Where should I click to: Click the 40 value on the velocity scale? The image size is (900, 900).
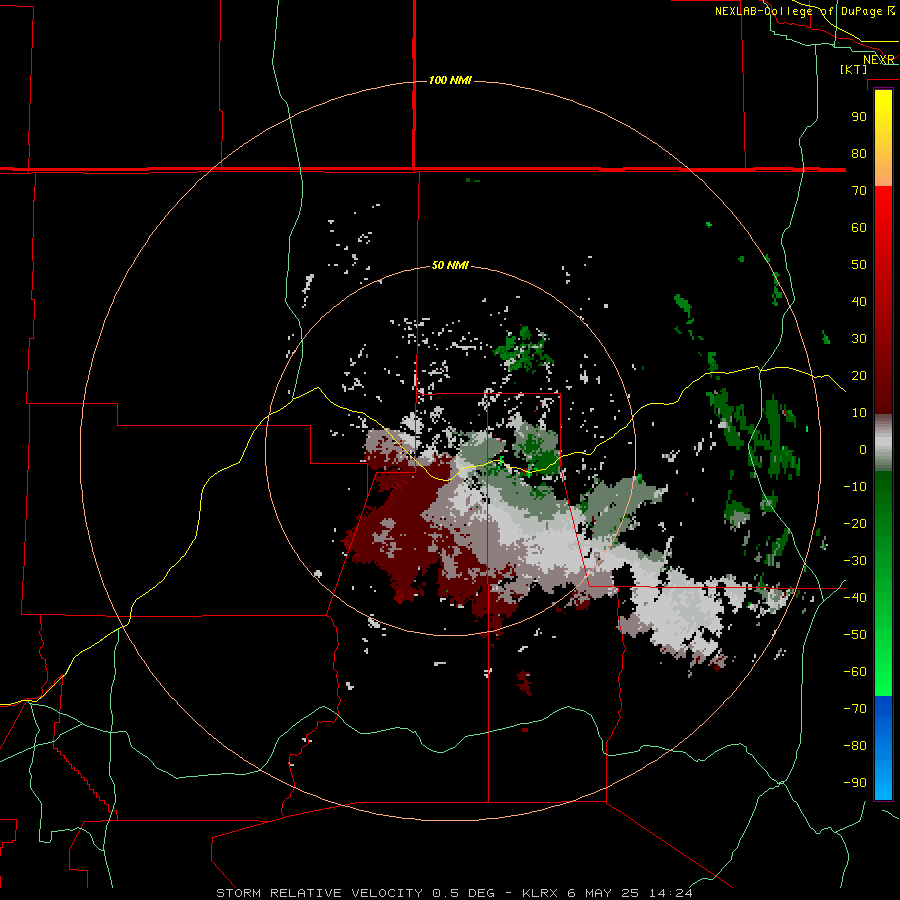(859, 301)
